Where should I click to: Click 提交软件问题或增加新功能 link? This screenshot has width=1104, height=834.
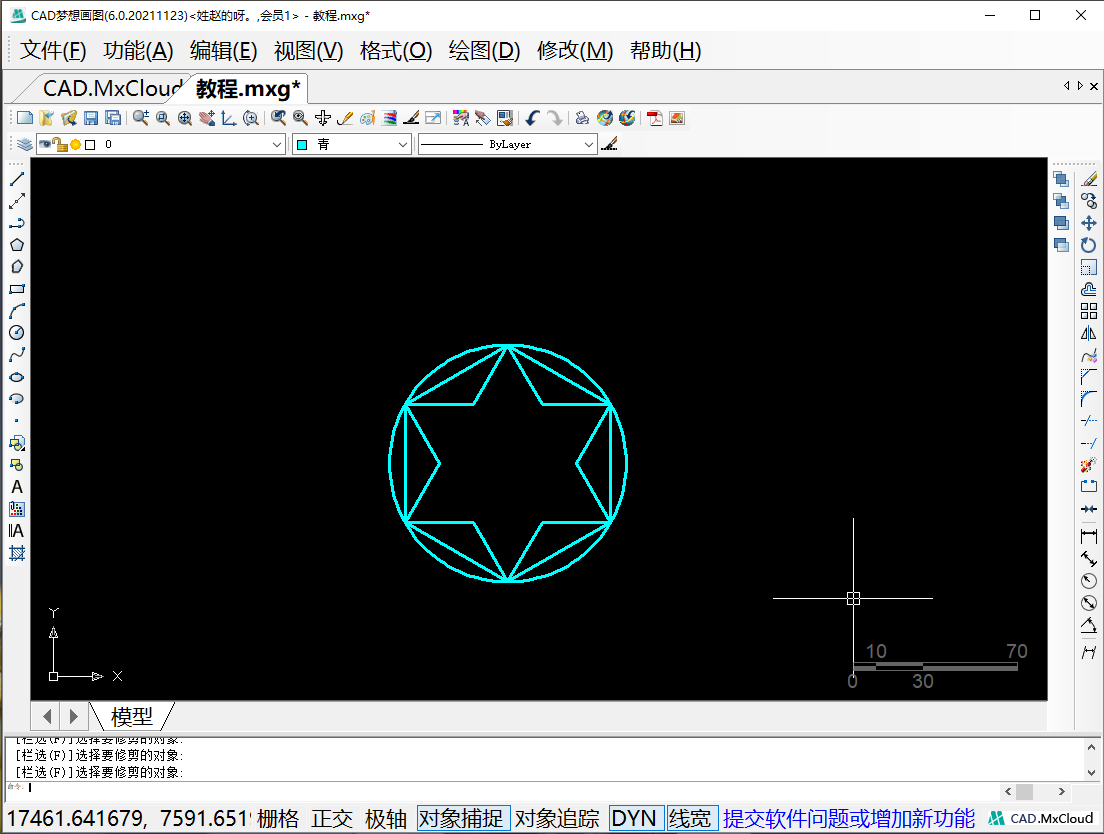click(x=848, y=819)
